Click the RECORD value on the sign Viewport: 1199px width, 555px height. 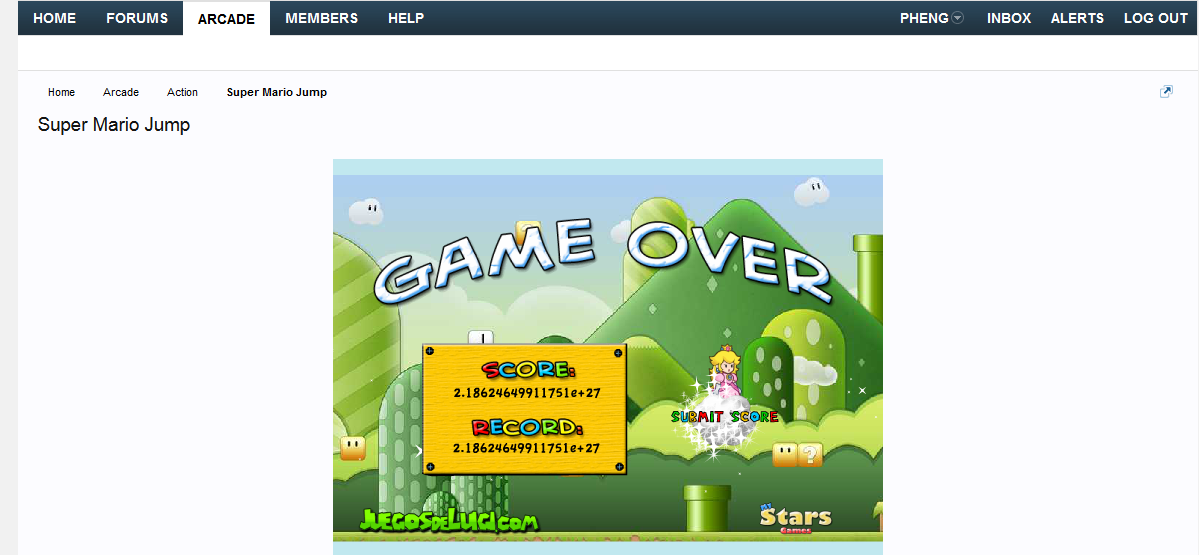pos(526,448)
